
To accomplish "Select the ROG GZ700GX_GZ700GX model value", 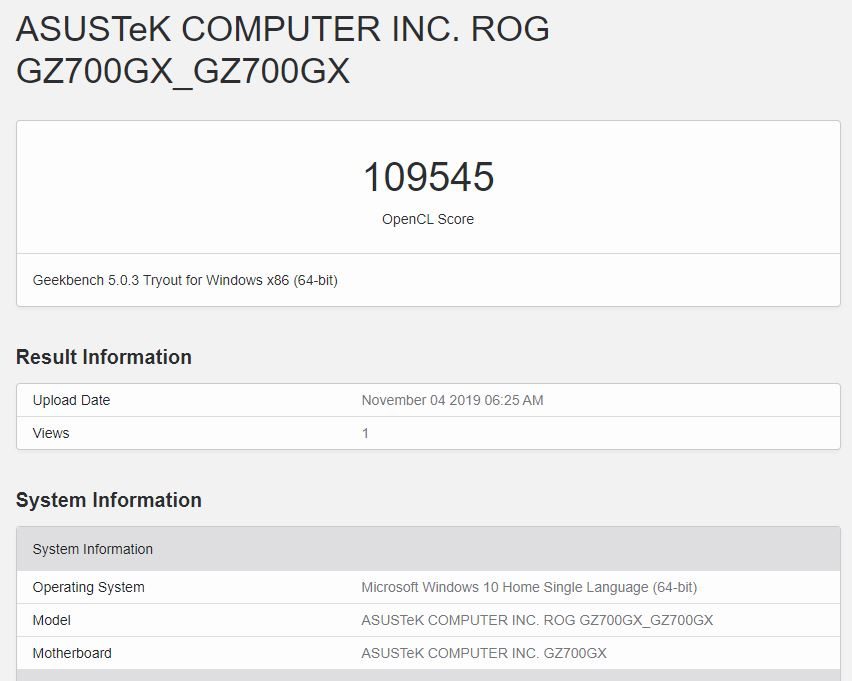I will point(537,620).
